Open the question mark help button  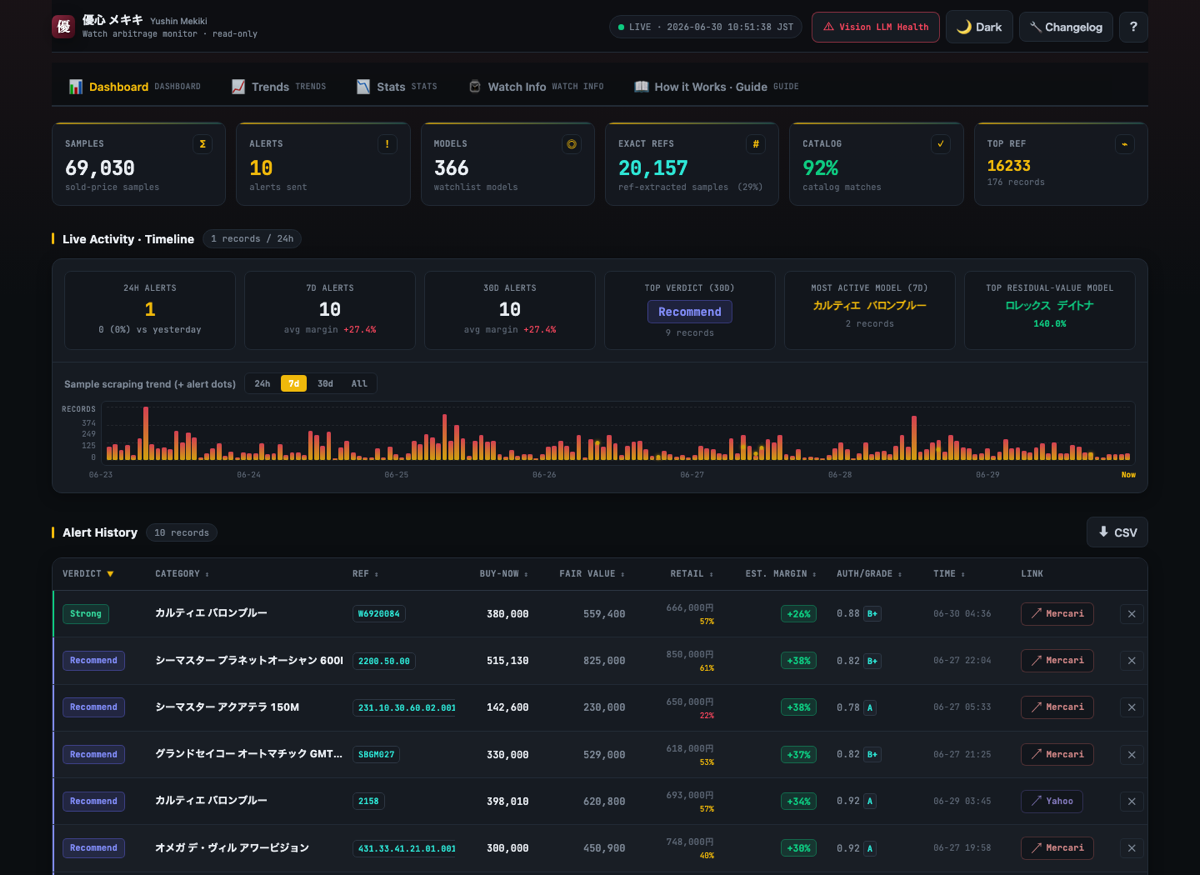pos(1133,27)
